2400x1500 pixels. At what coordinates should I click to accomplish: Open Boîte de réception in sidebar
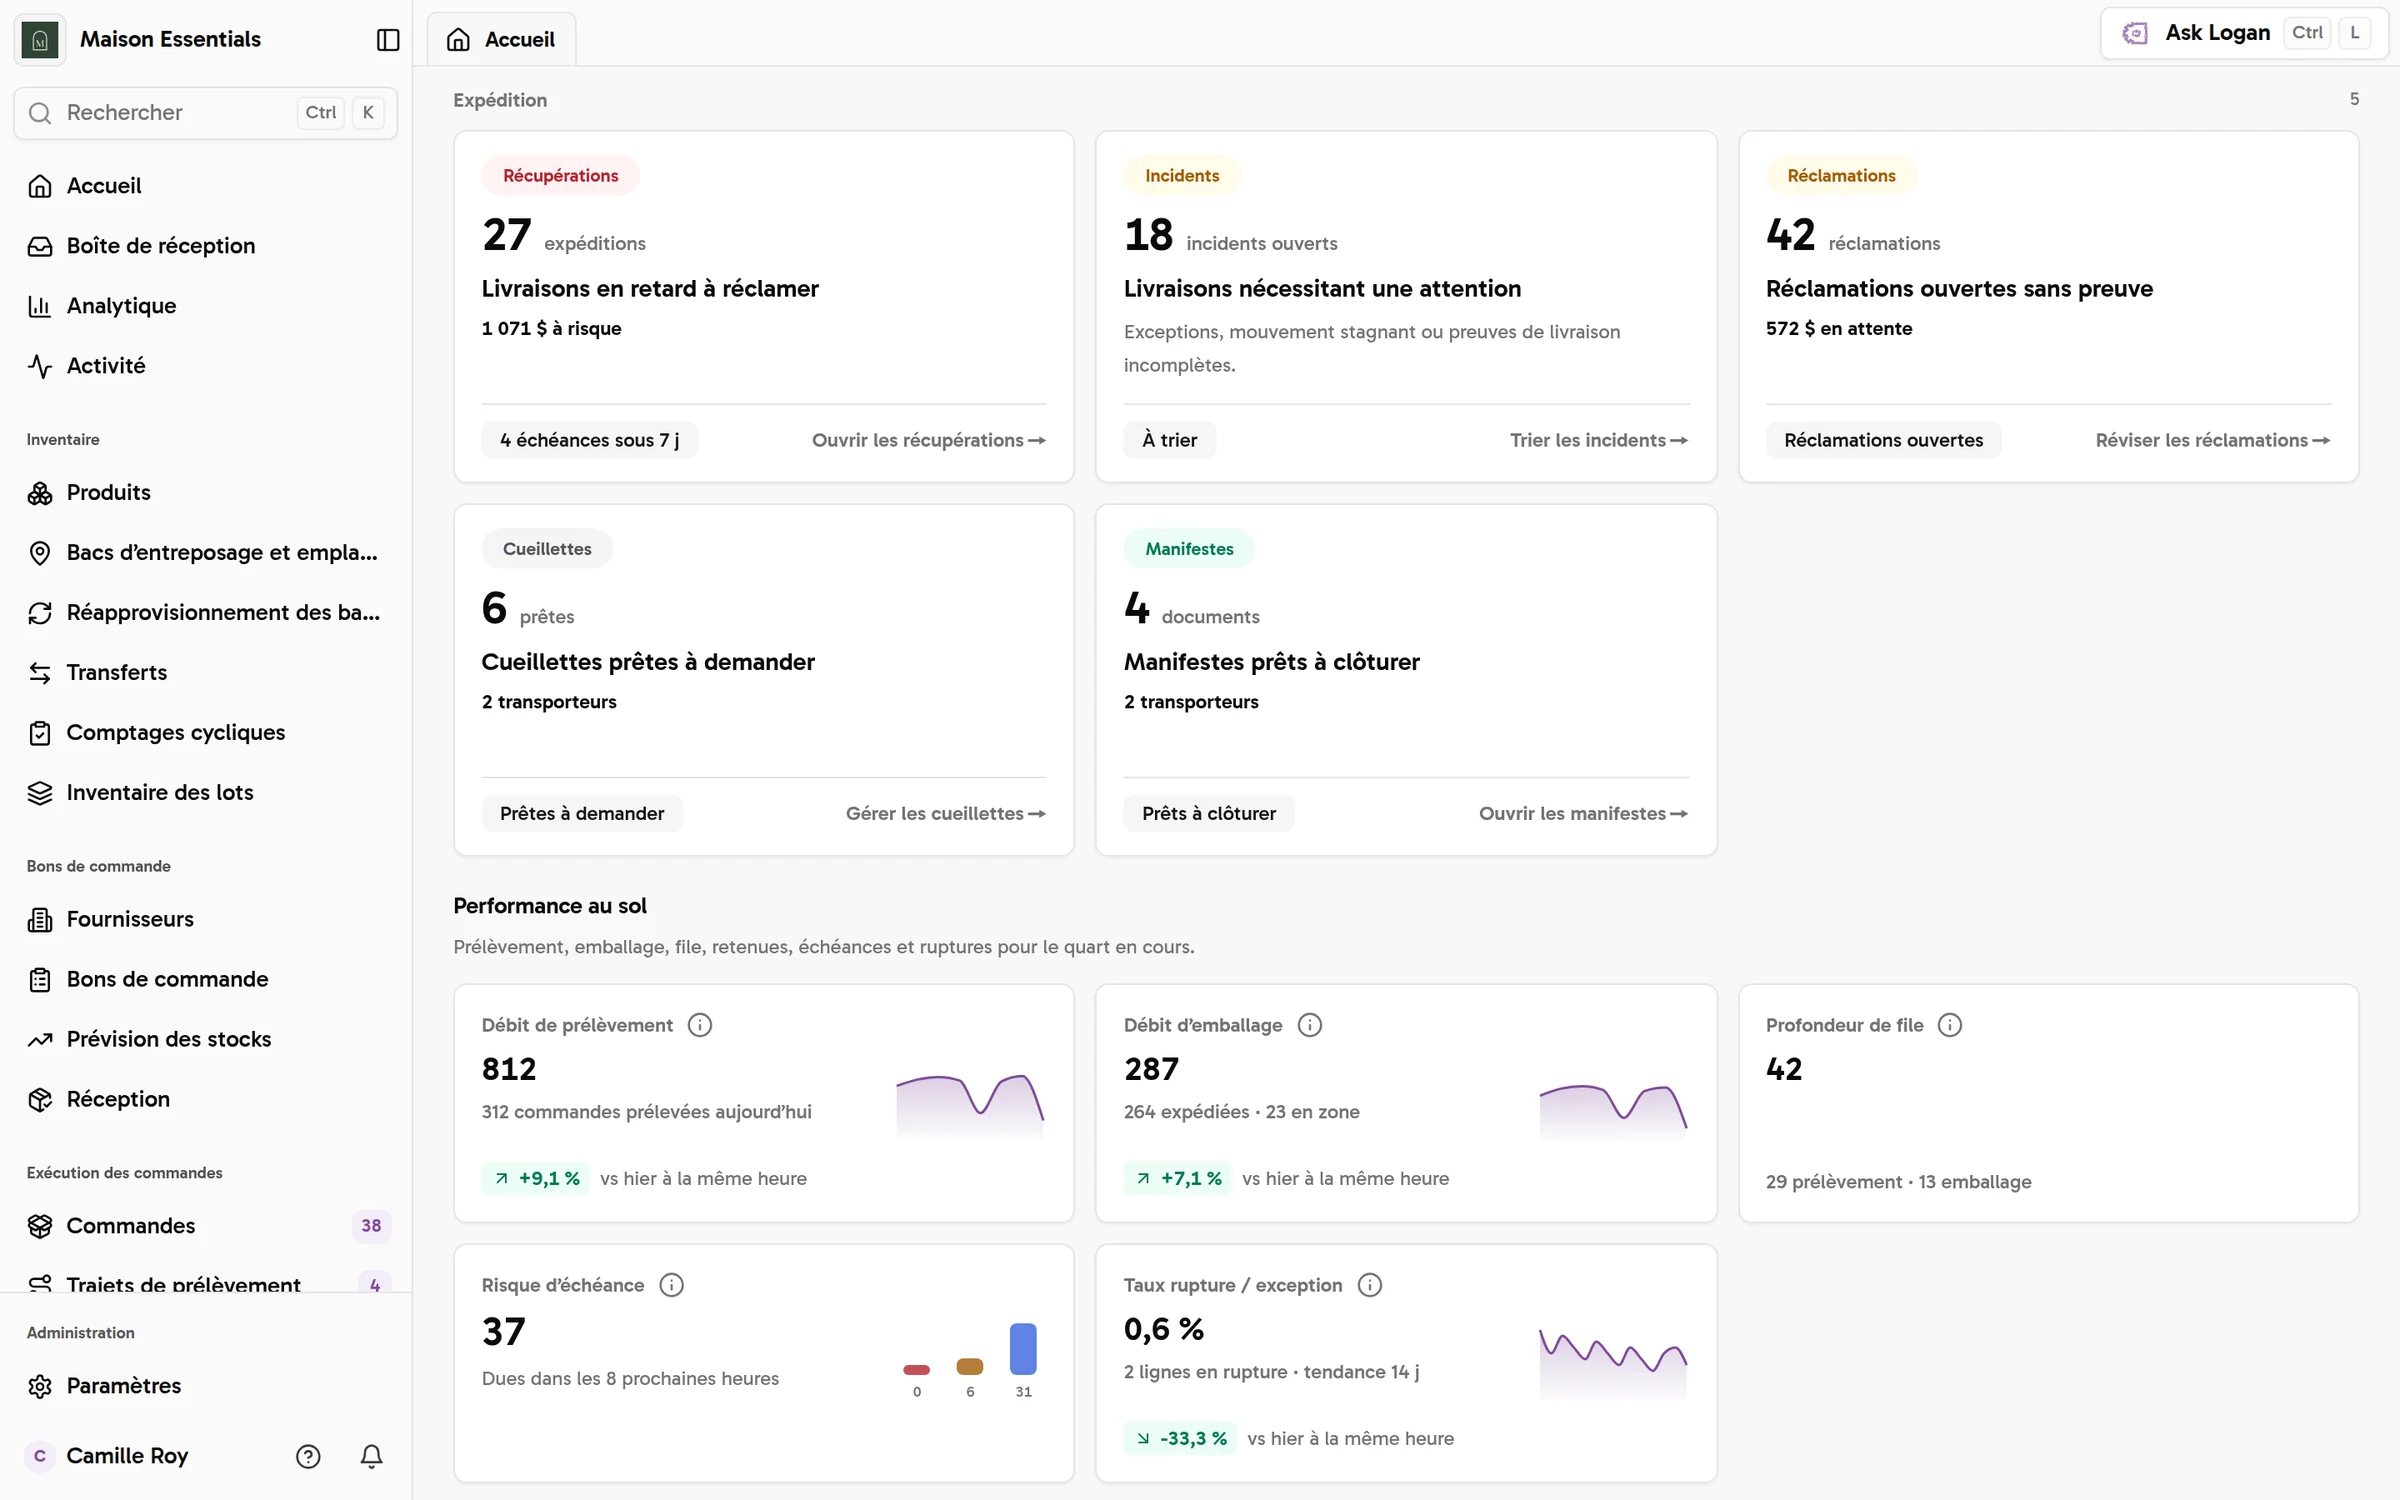[x=206, y=246]
